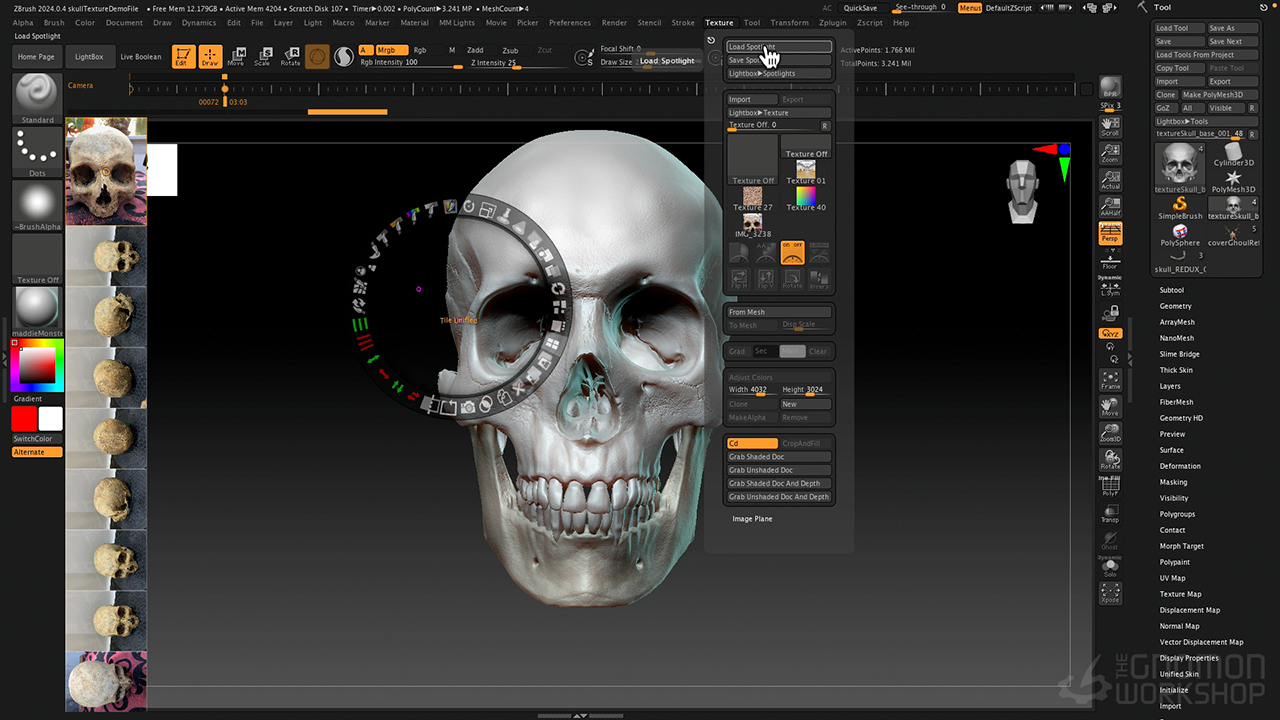Activate the Rotate mode in top shelf

(290, 56)
